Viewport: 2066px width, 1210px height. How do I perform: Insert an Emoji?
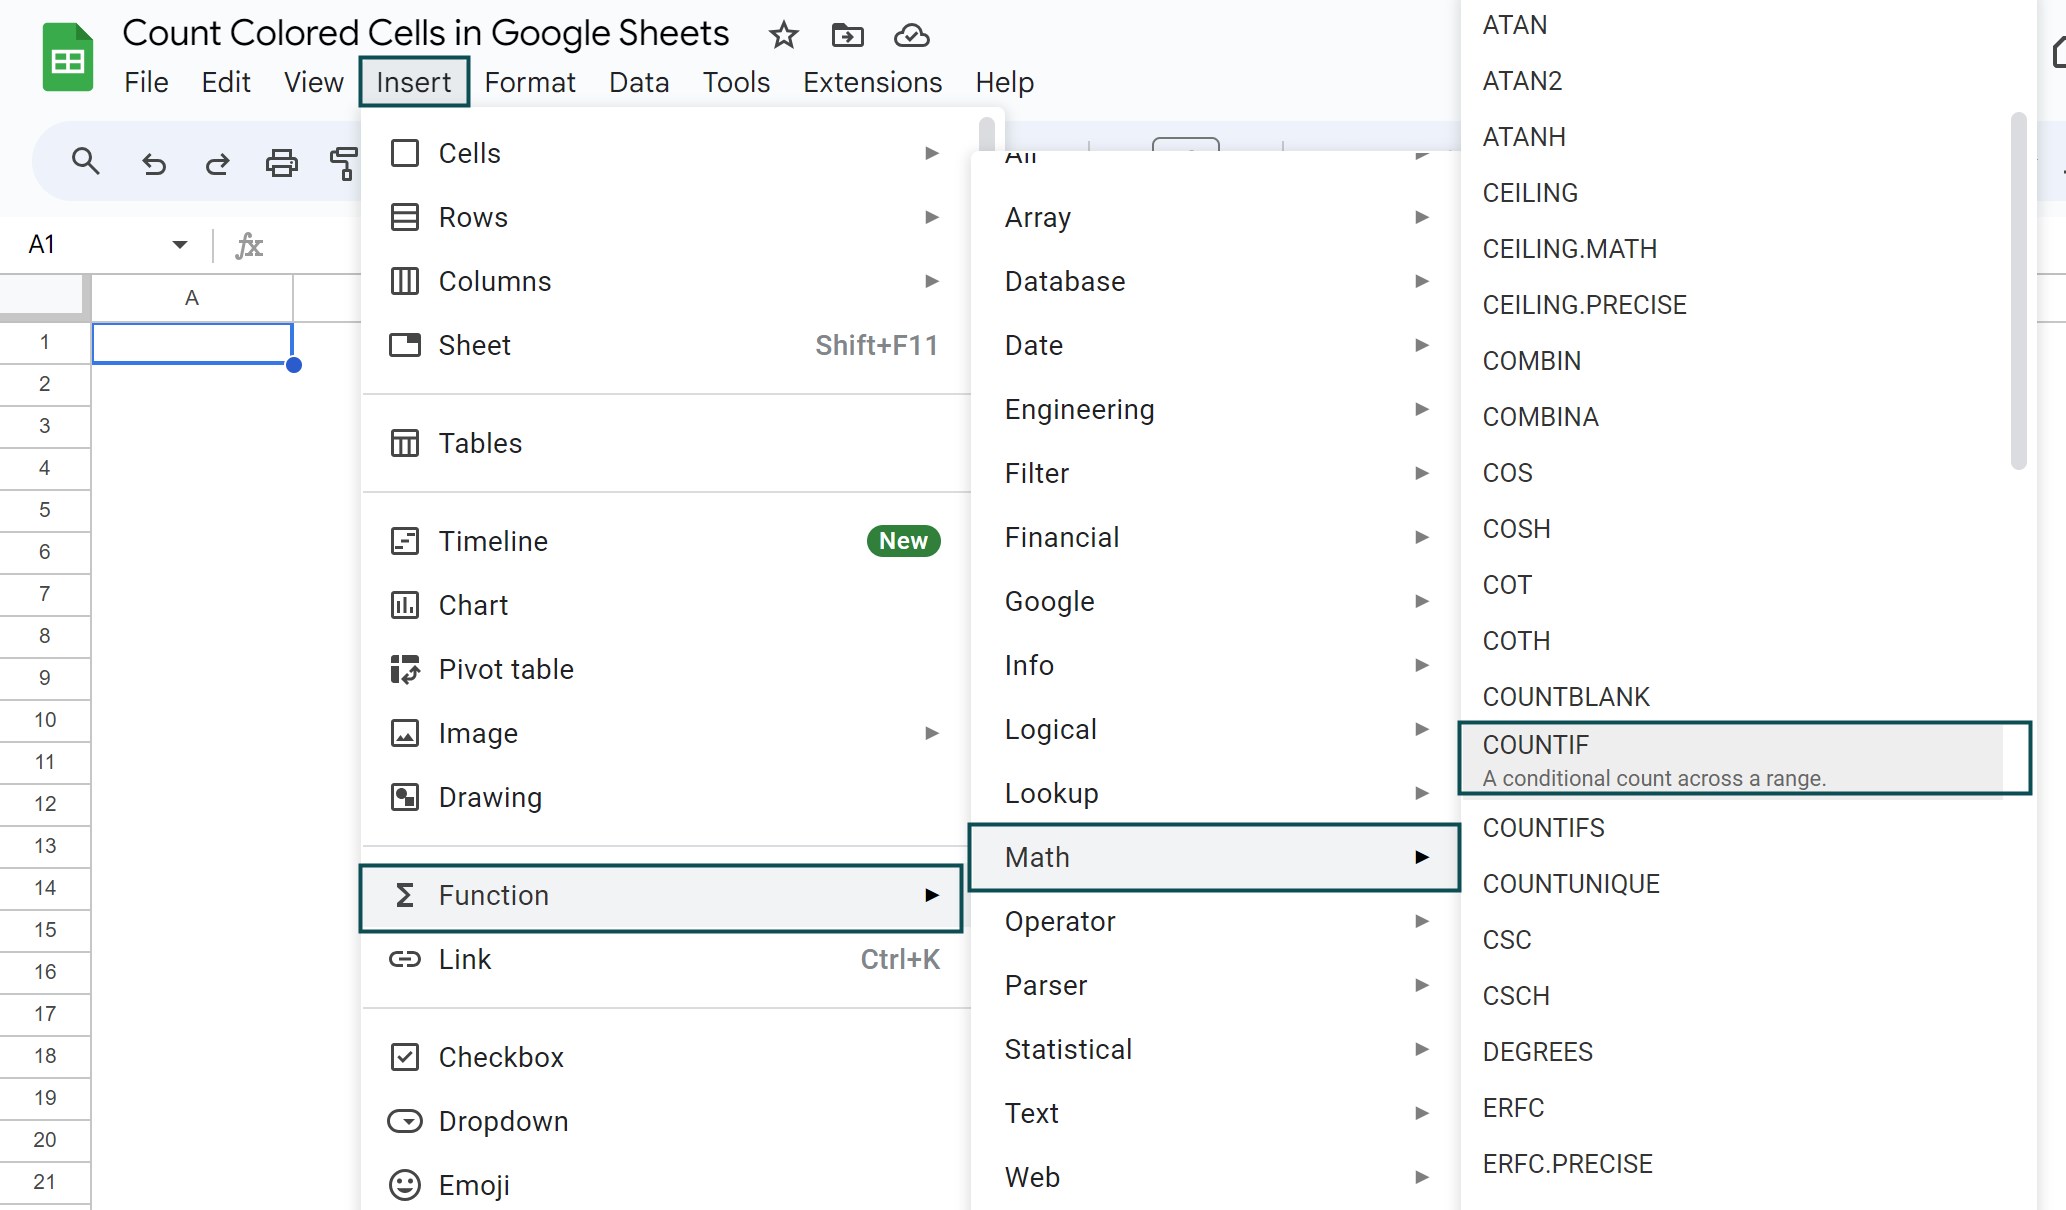pos(665,1185)
